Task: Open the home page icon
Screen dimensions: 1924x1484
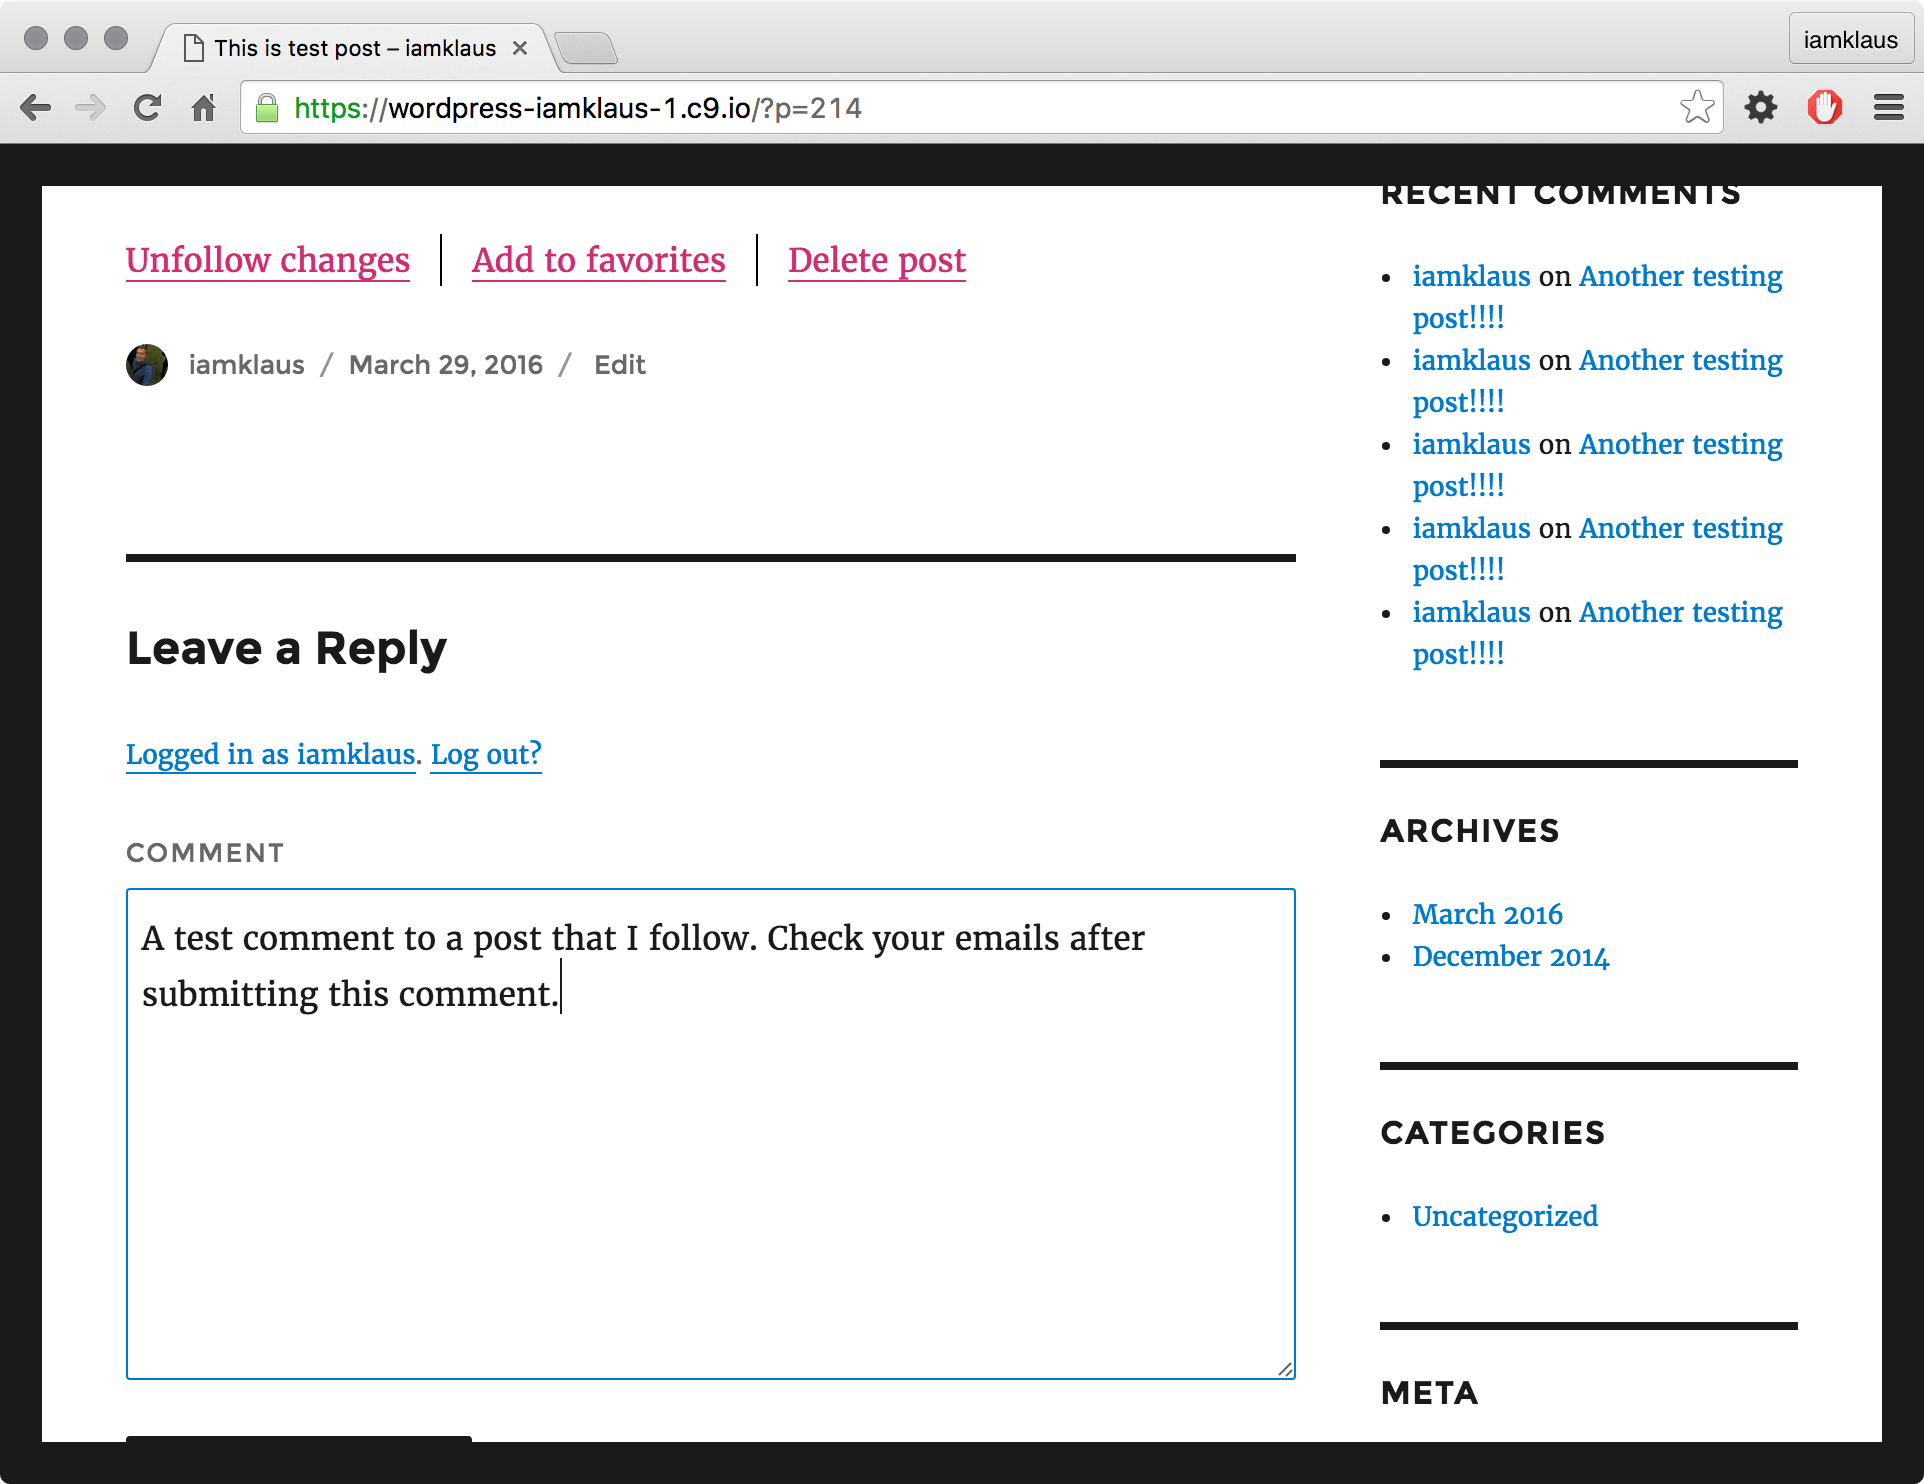Action: pos(204,108)
